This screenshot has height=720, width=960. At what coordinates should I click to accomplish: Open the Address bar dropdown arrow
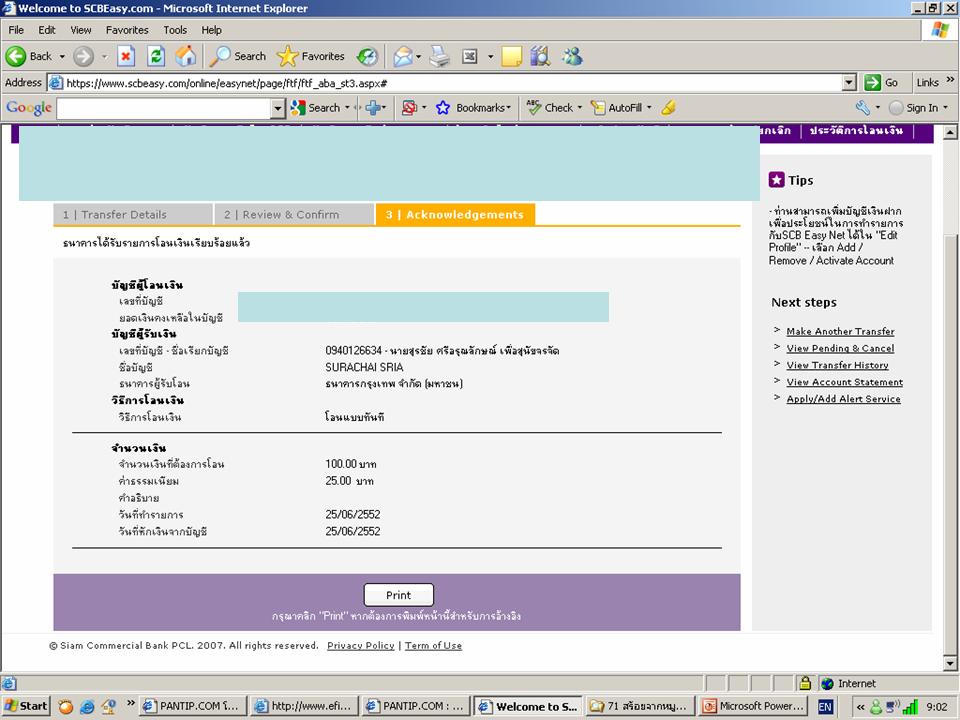pyautogui.click(x=849, y=83)
